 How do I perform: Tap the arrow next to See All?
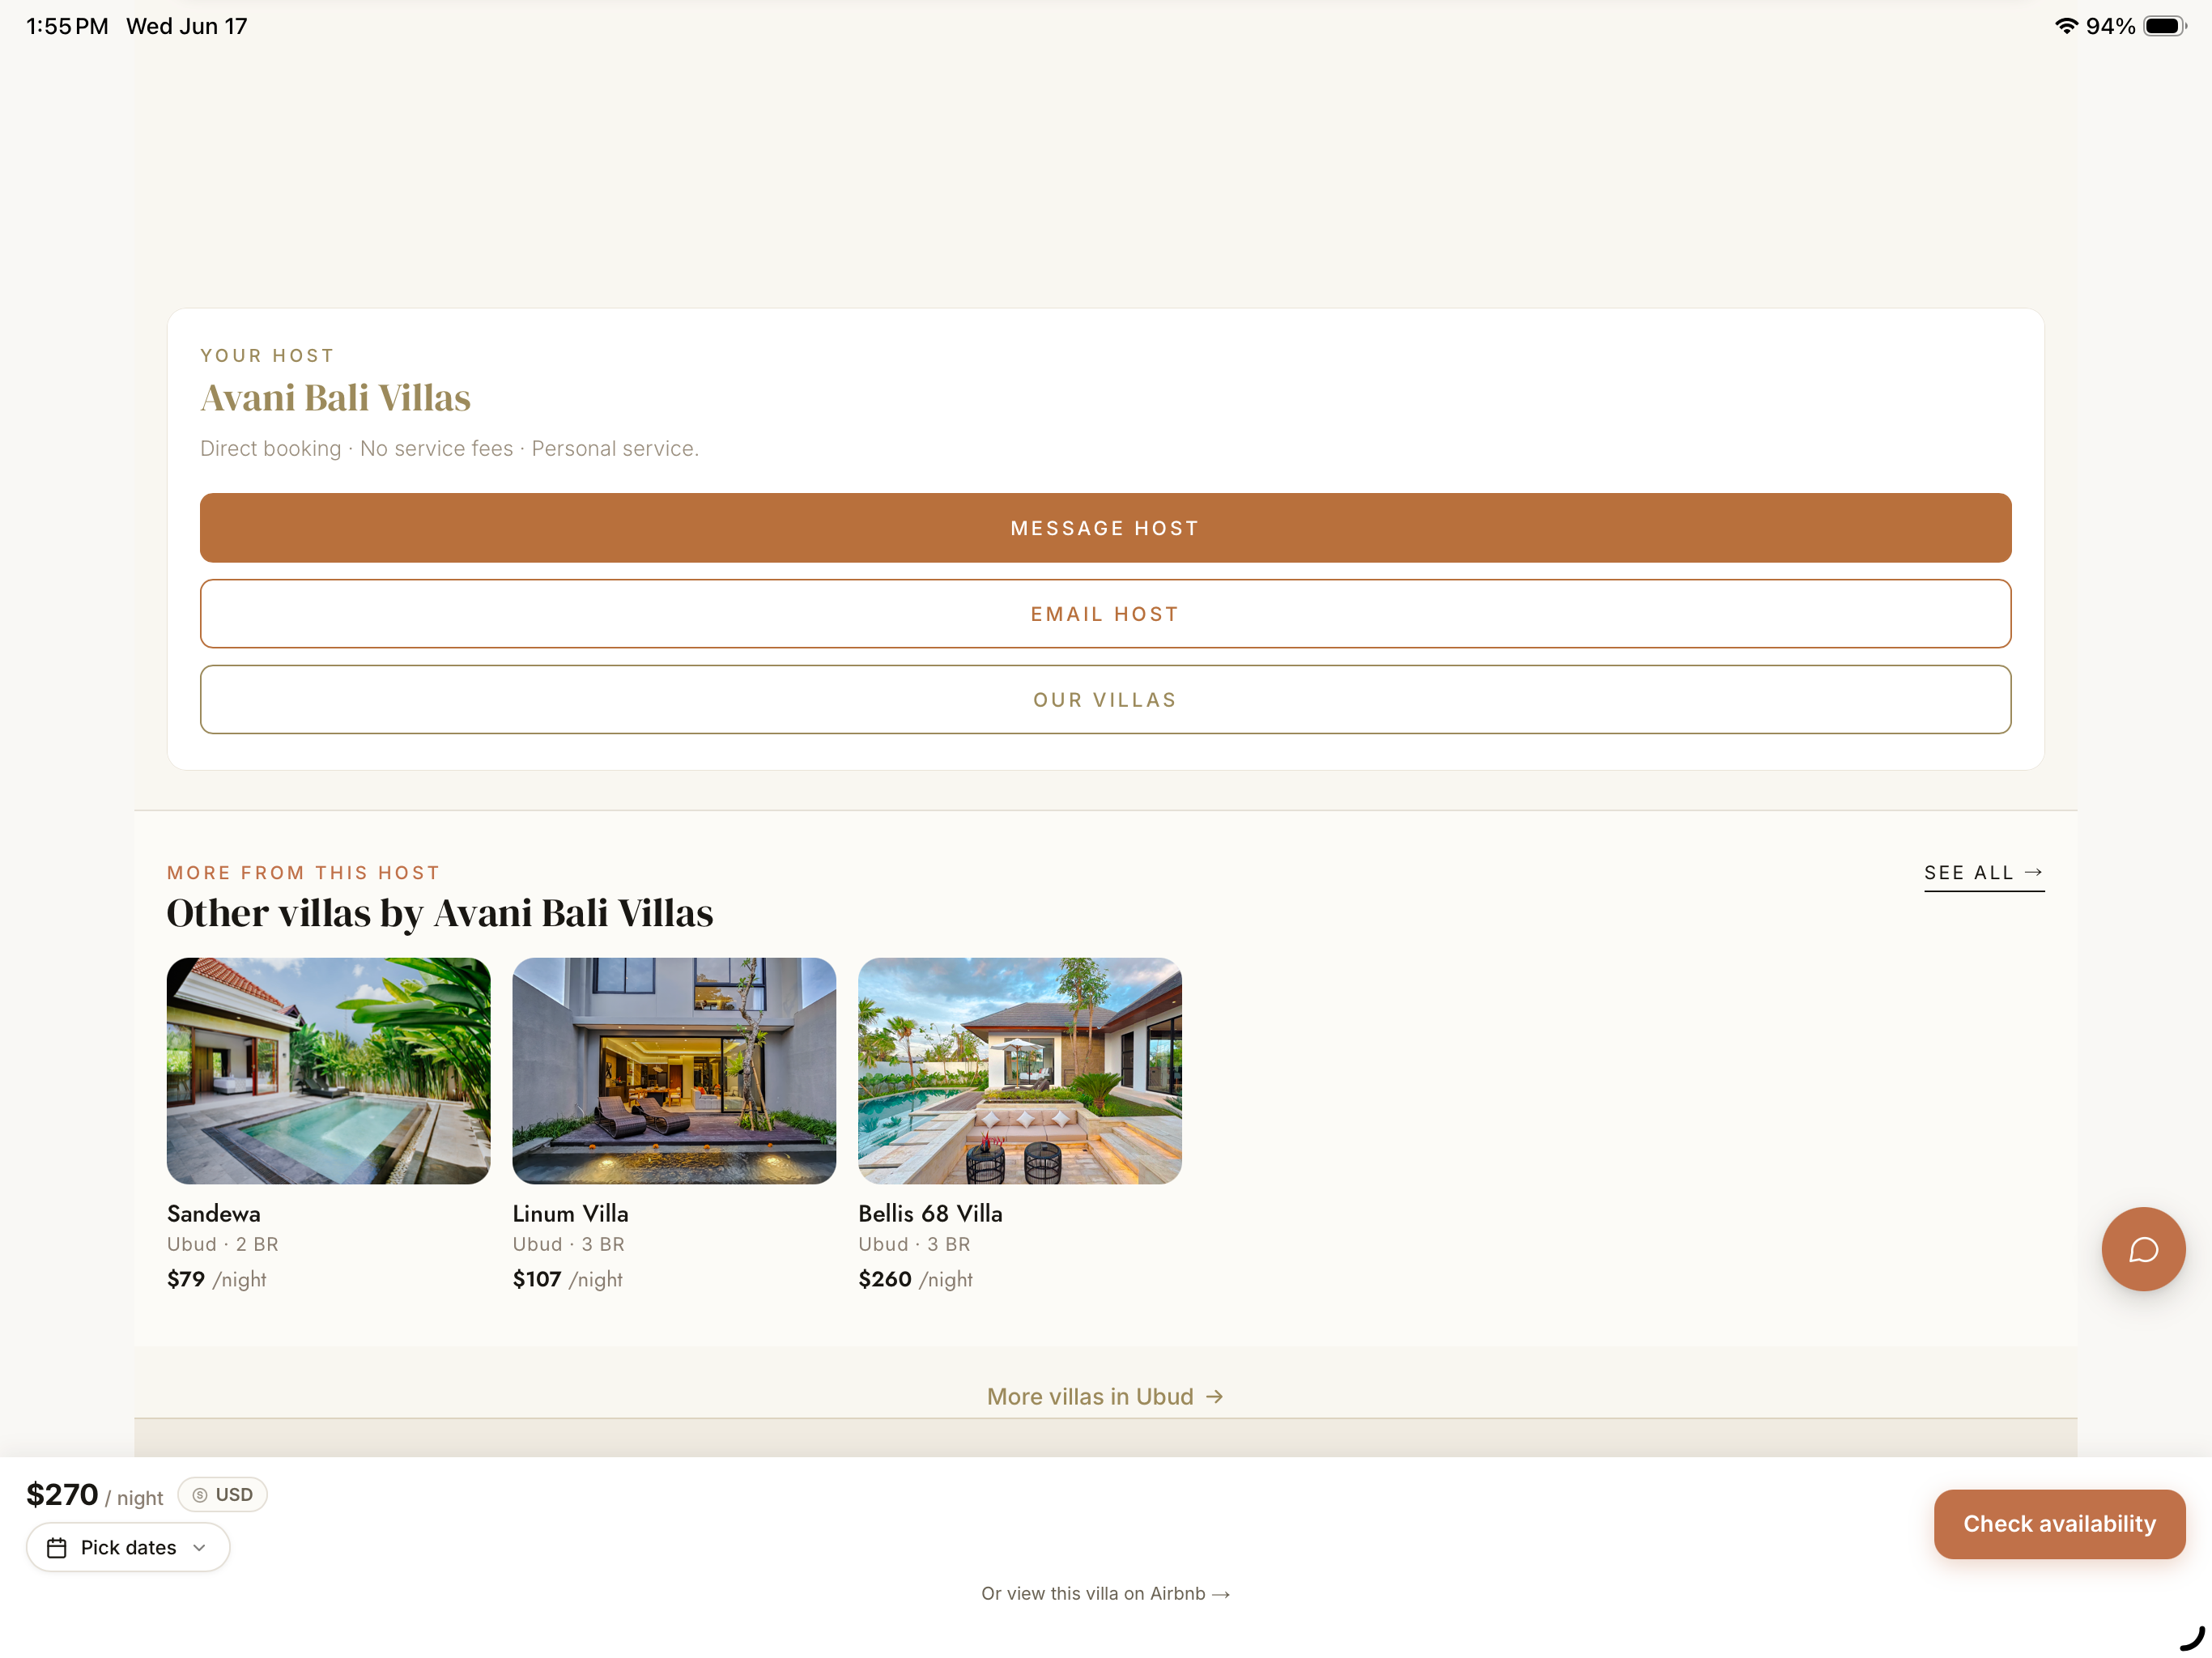[x=2033, y=872]
